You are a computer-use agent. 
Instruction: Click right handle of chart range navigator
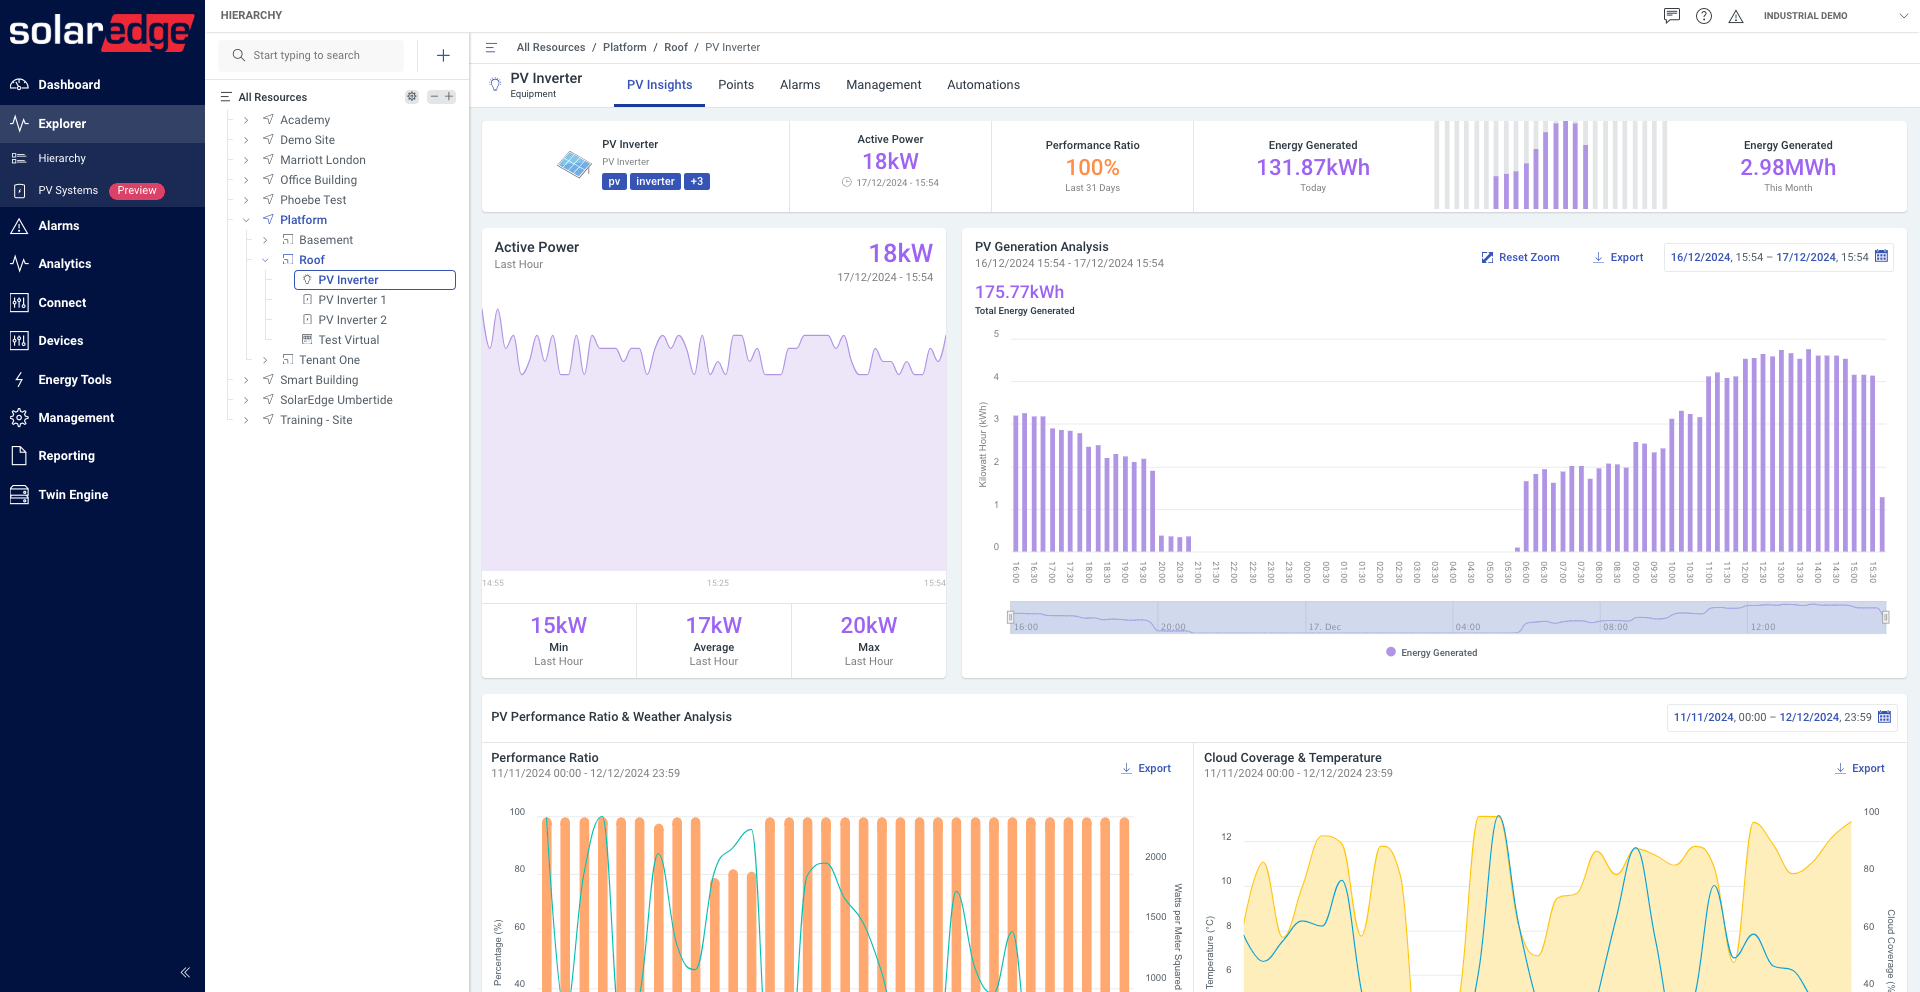click(x=1886, y=618)
